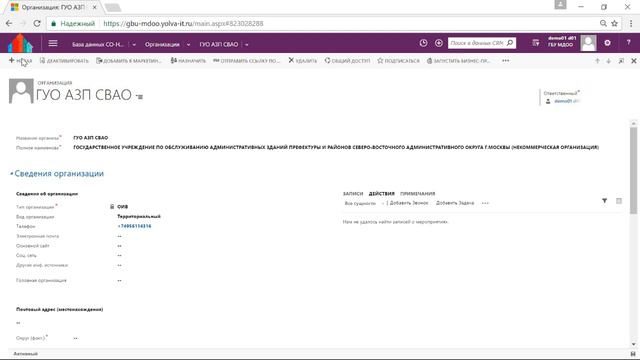Viewport: 640px width, 360px height.
Task: Click the responsible user demo01 link
Action: pyautogui.click(x=567, y=101)
